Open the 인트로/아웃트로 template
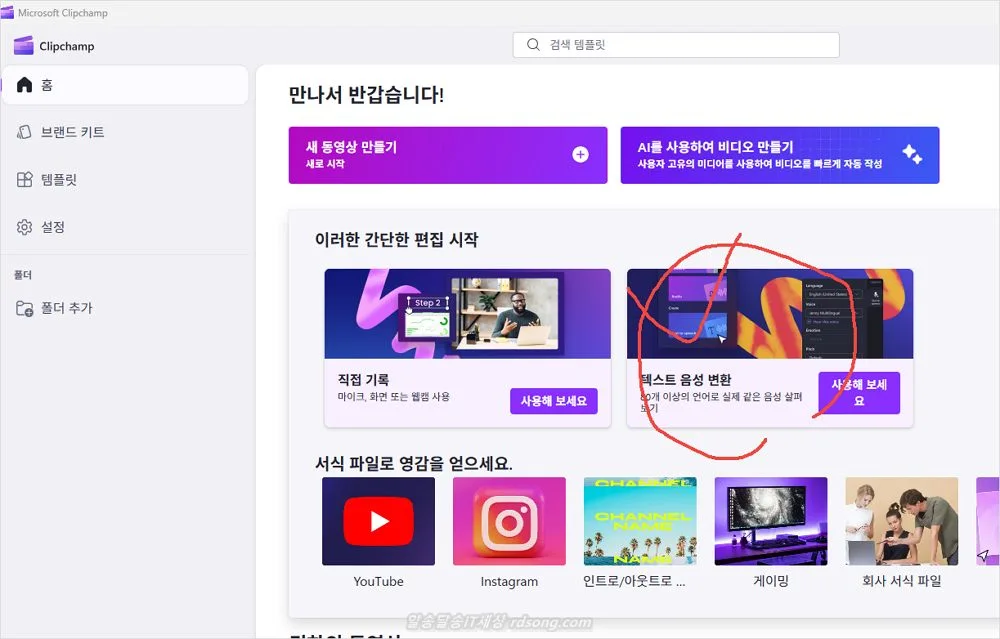The height and width of the screenshot is (639, 1000). click(640, 519)
